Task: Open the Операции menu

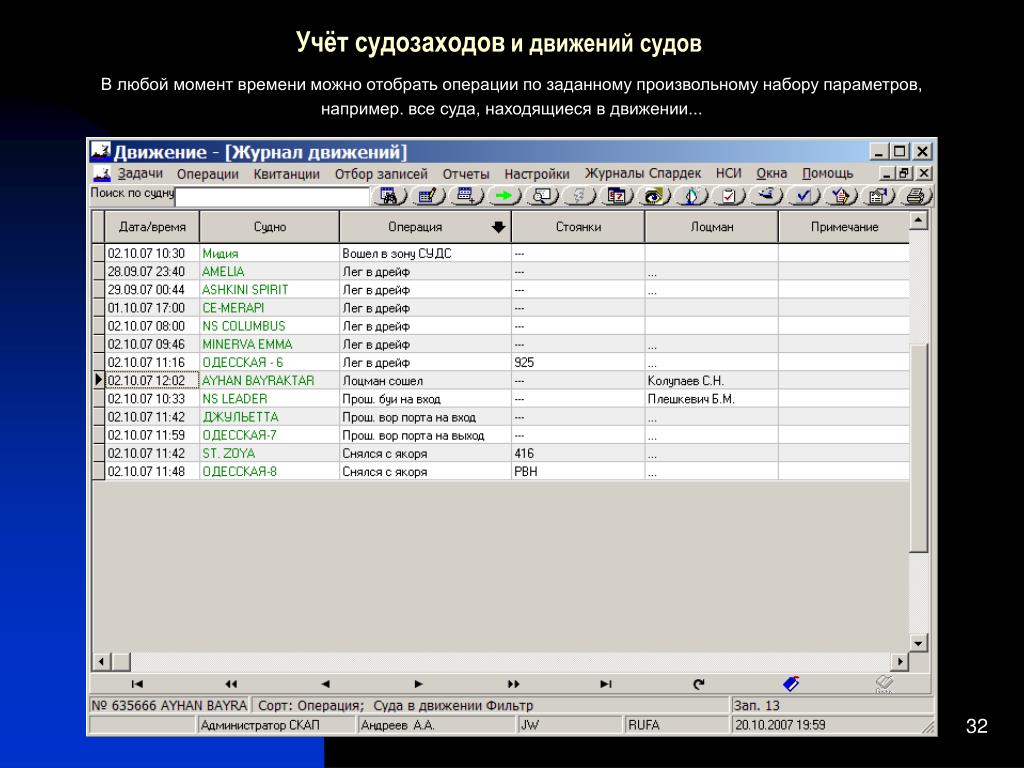Action: tap(208, 174)
